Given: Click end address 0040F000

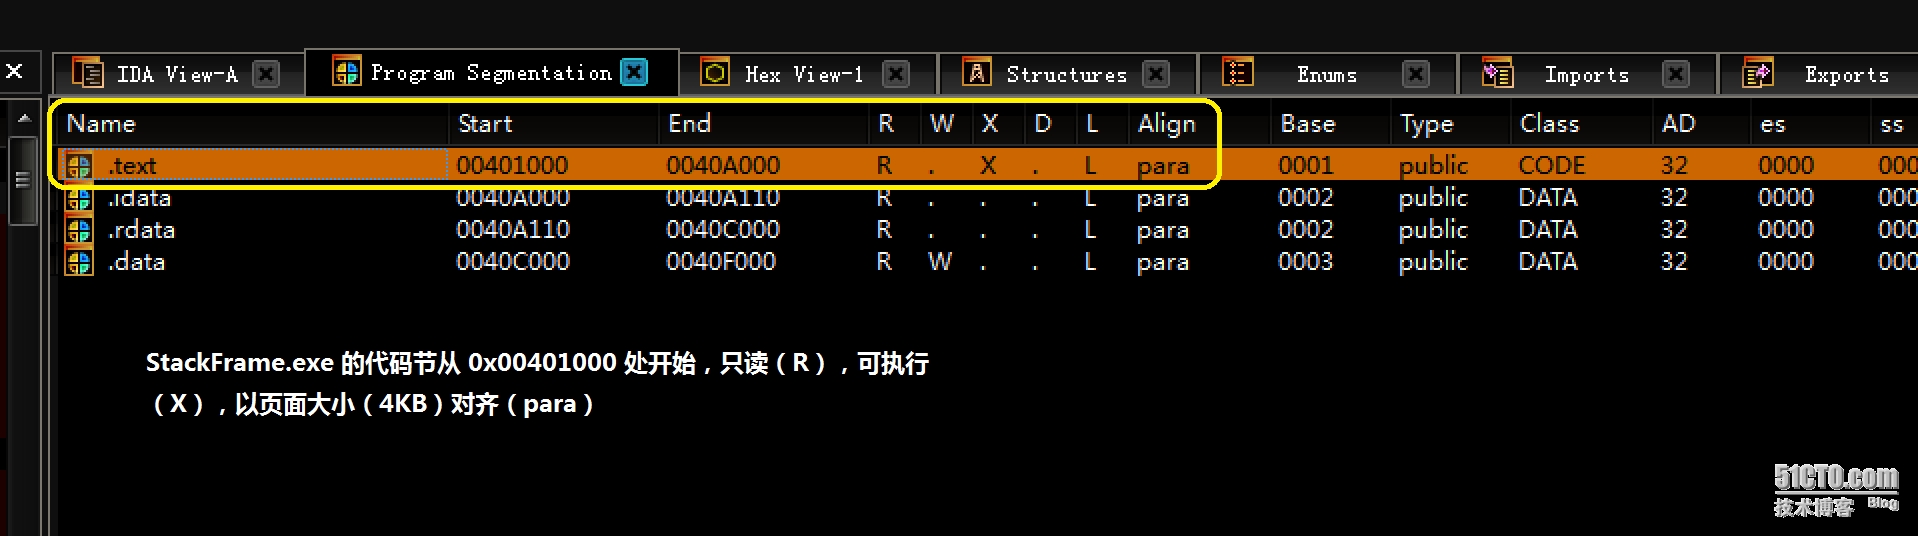Looking at the screenshot, I should (x=721, y=262).
